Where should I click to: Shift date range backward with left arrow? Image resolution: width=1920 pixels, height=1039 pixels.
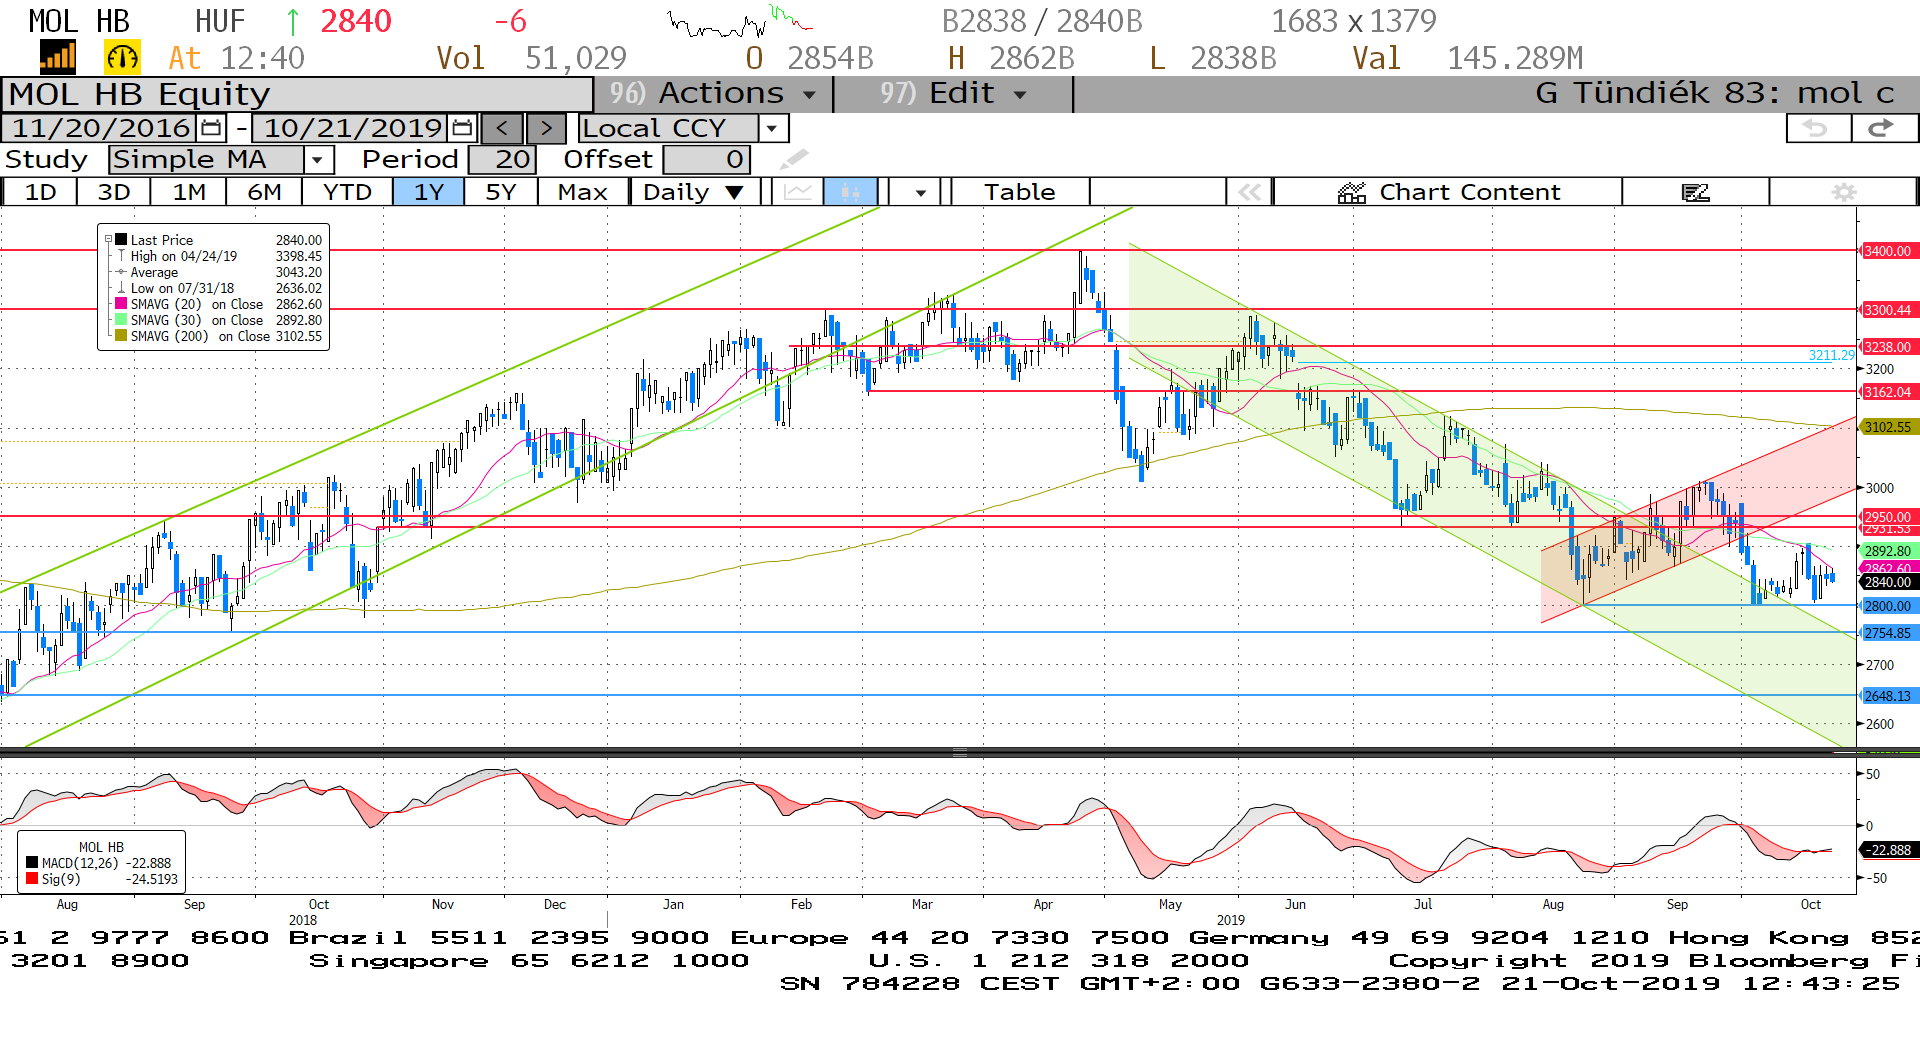click(502, 128)
